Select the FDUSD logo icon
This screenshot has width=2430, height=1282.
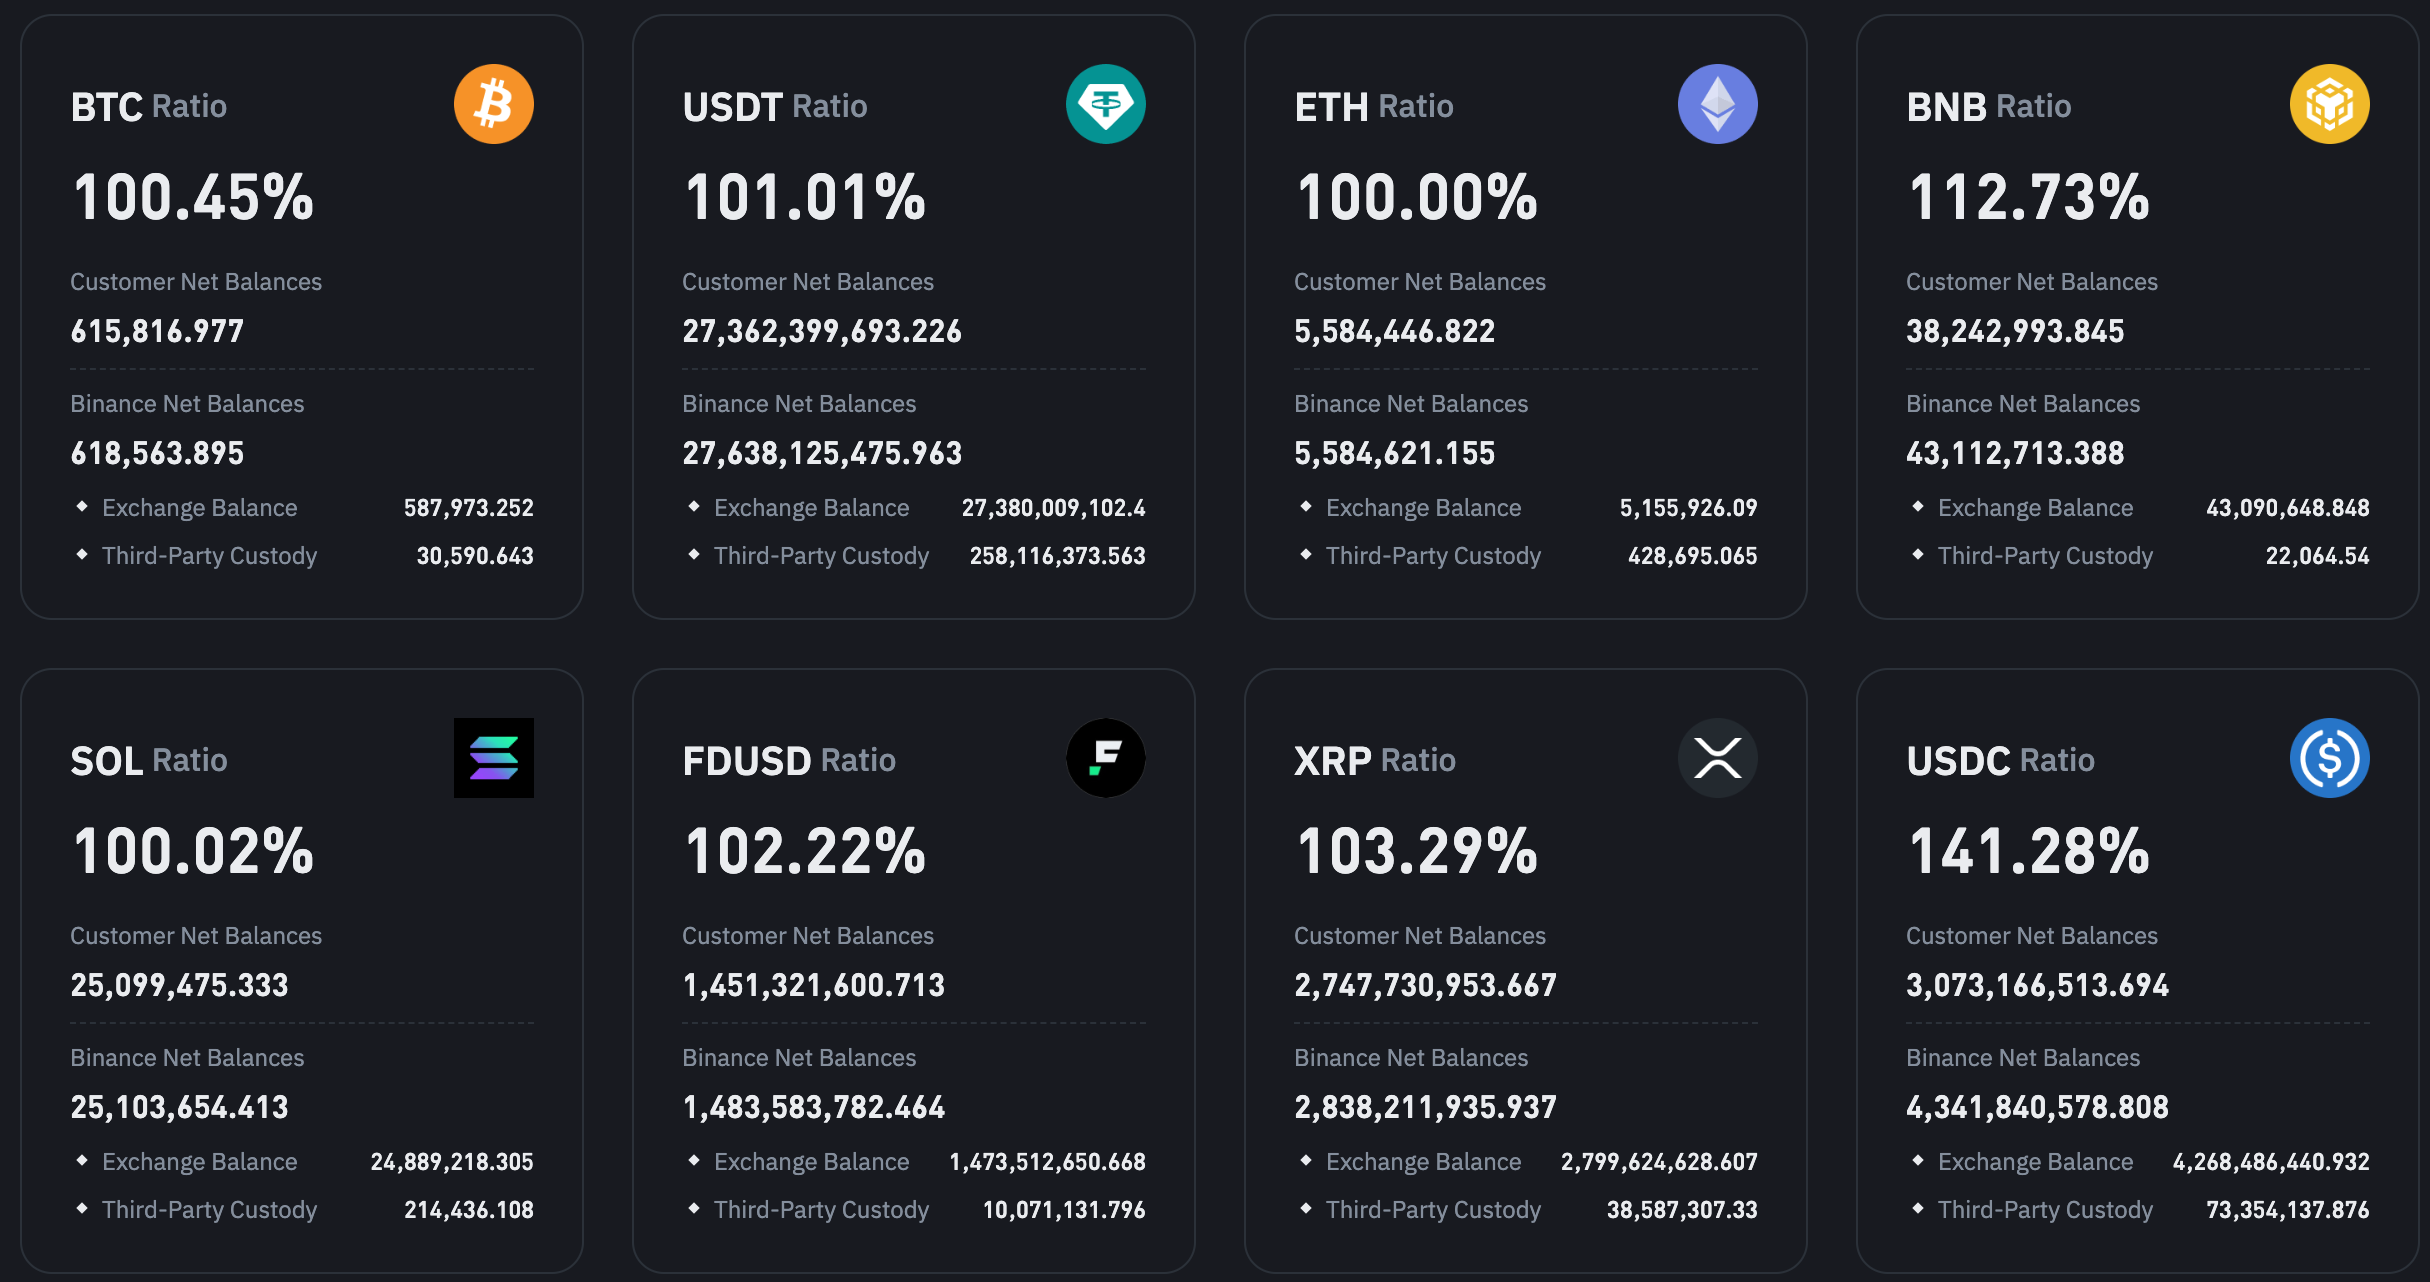[x=1106, y=758]
